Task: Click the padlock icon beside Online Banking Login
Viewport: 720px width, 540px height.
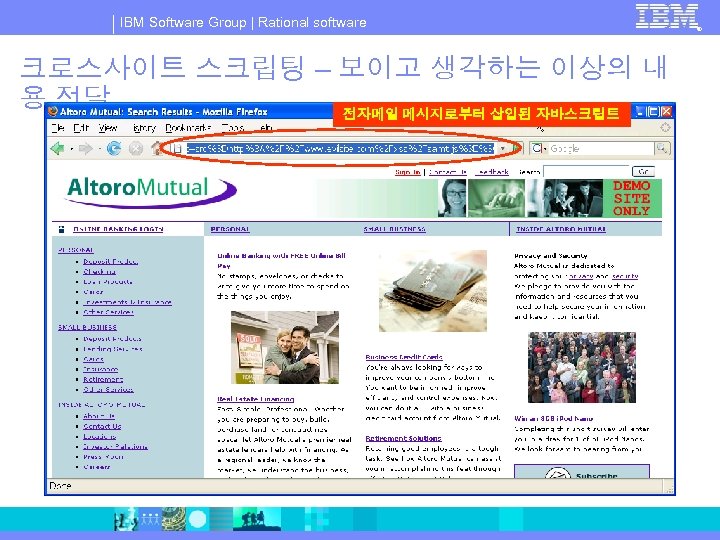Action: tap(62, 229)
